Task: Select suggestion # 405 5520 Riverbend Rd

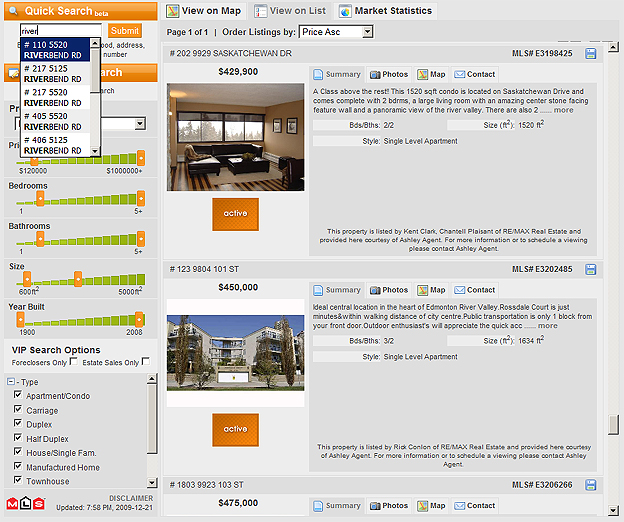Action: coord(55,121)
